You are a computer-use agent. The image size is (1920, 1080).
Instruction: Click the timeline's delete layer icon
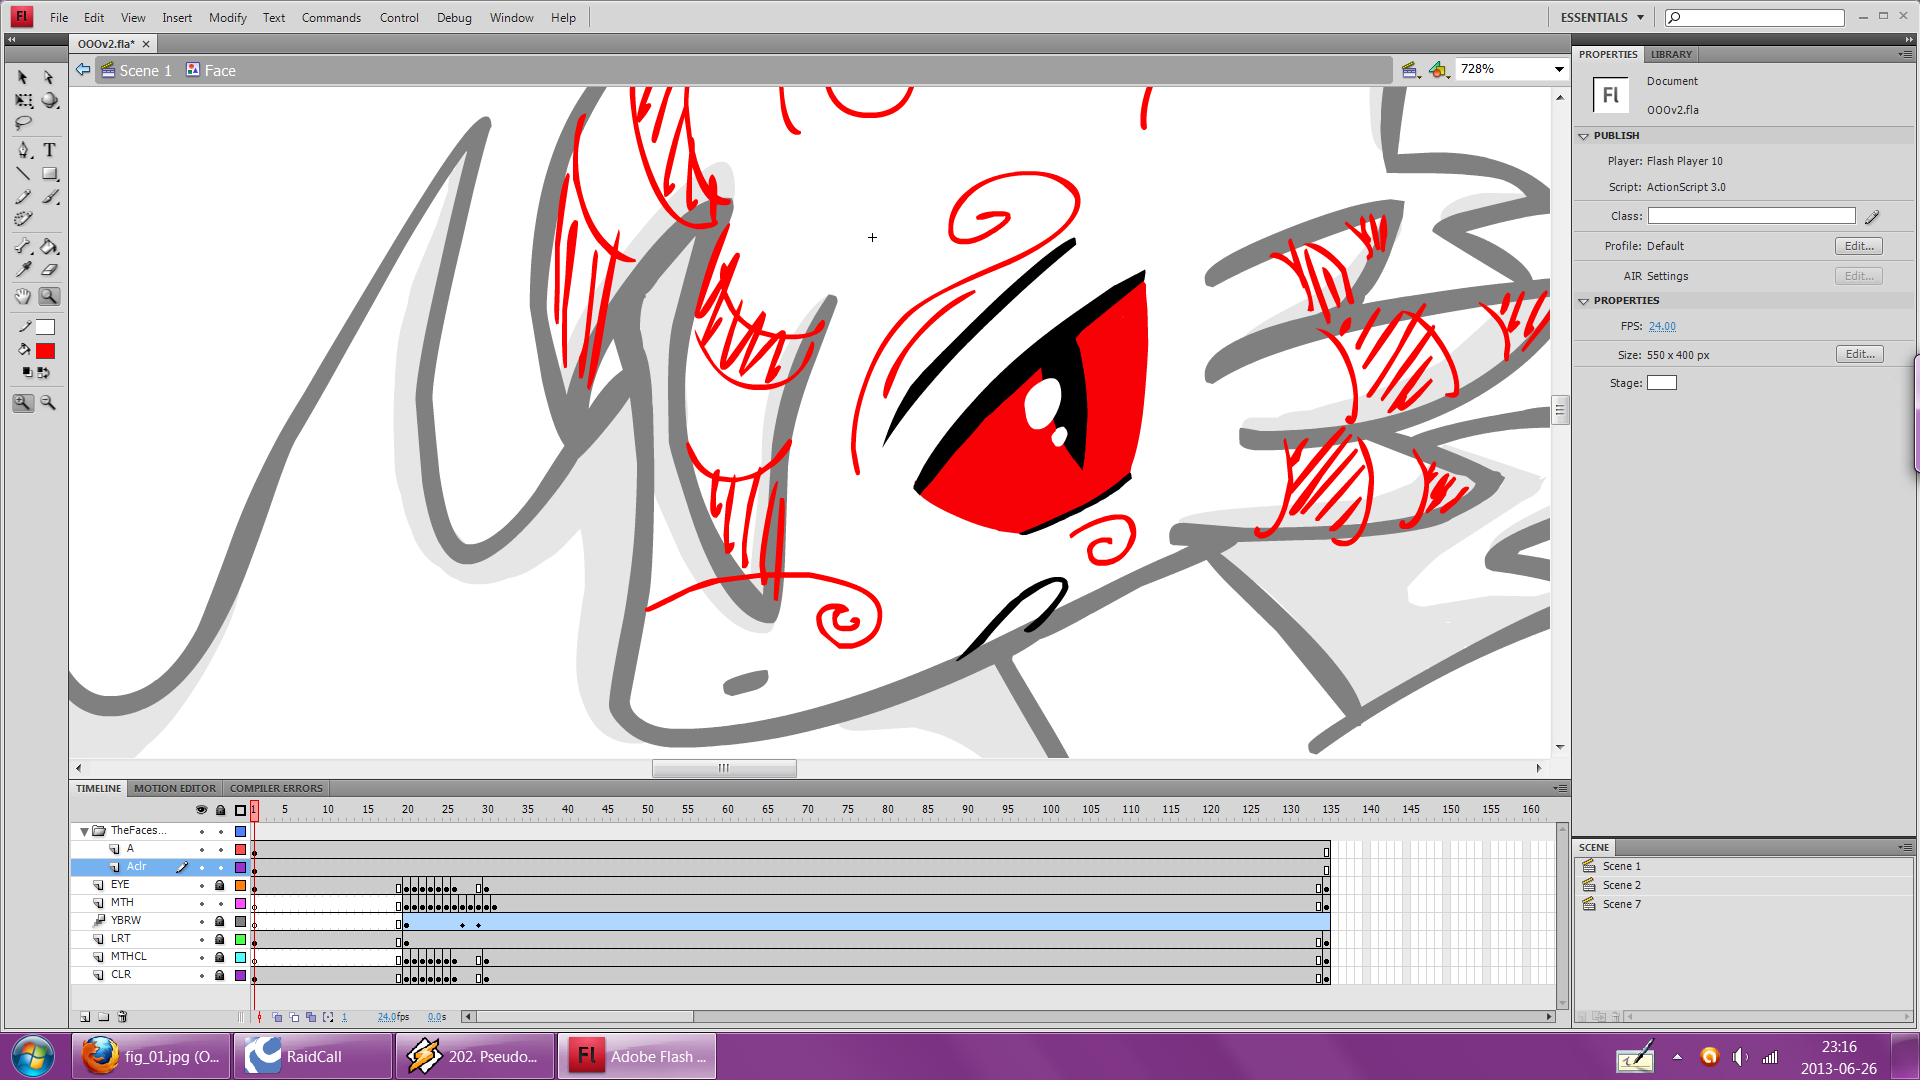122,1017
